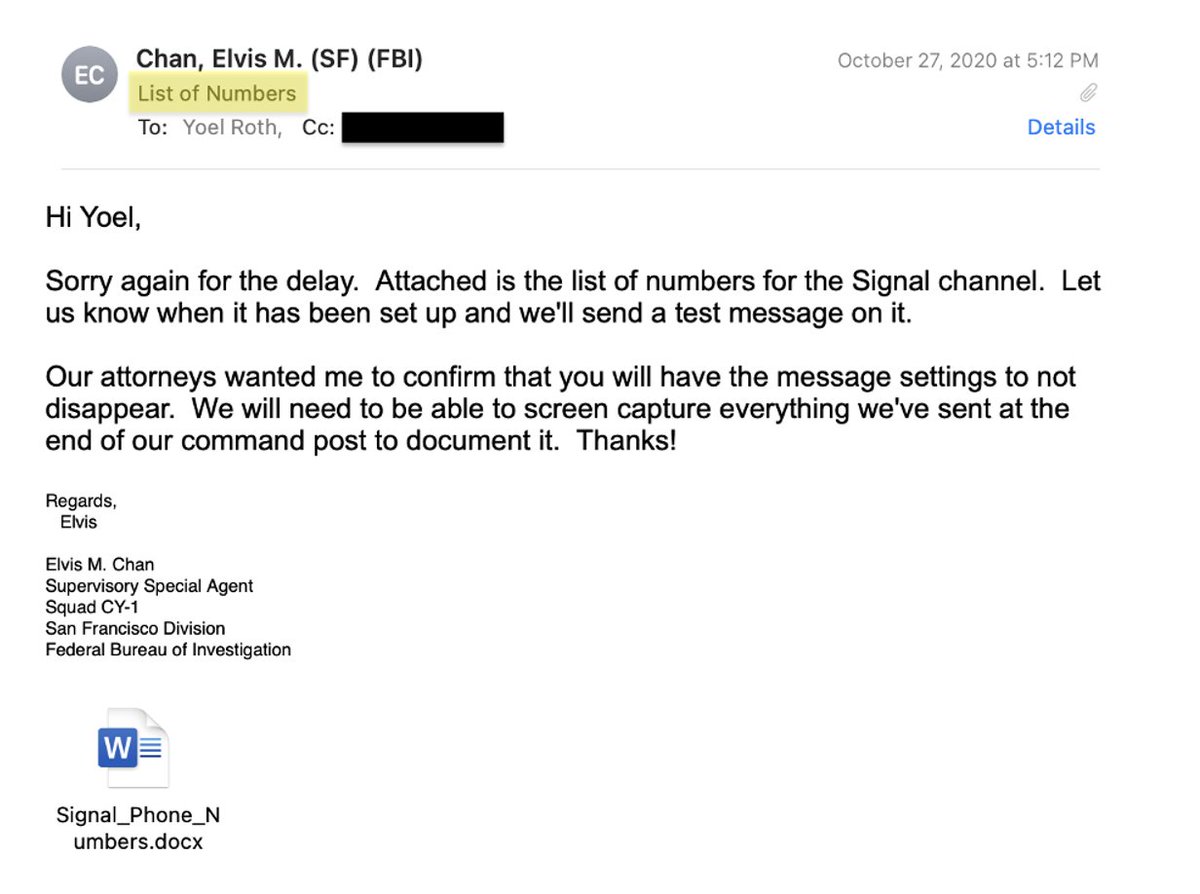Click the Cc: field label
The width and height of the screenshot is (1200, 894).
point(318,128)
